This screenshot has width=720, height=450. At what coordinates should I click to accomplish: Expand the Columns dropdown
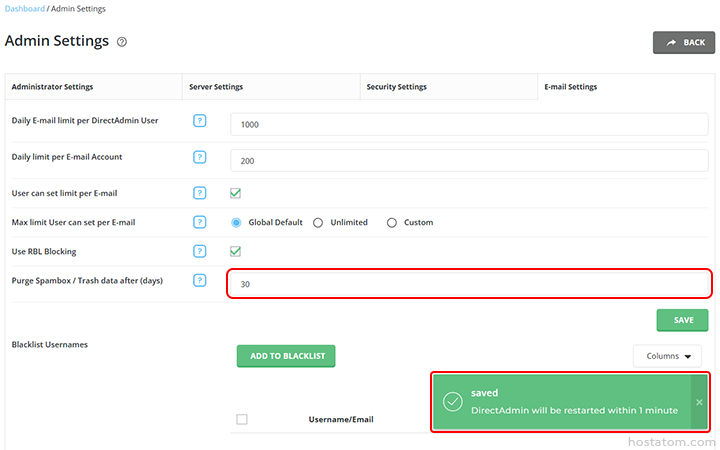point(667,356)
